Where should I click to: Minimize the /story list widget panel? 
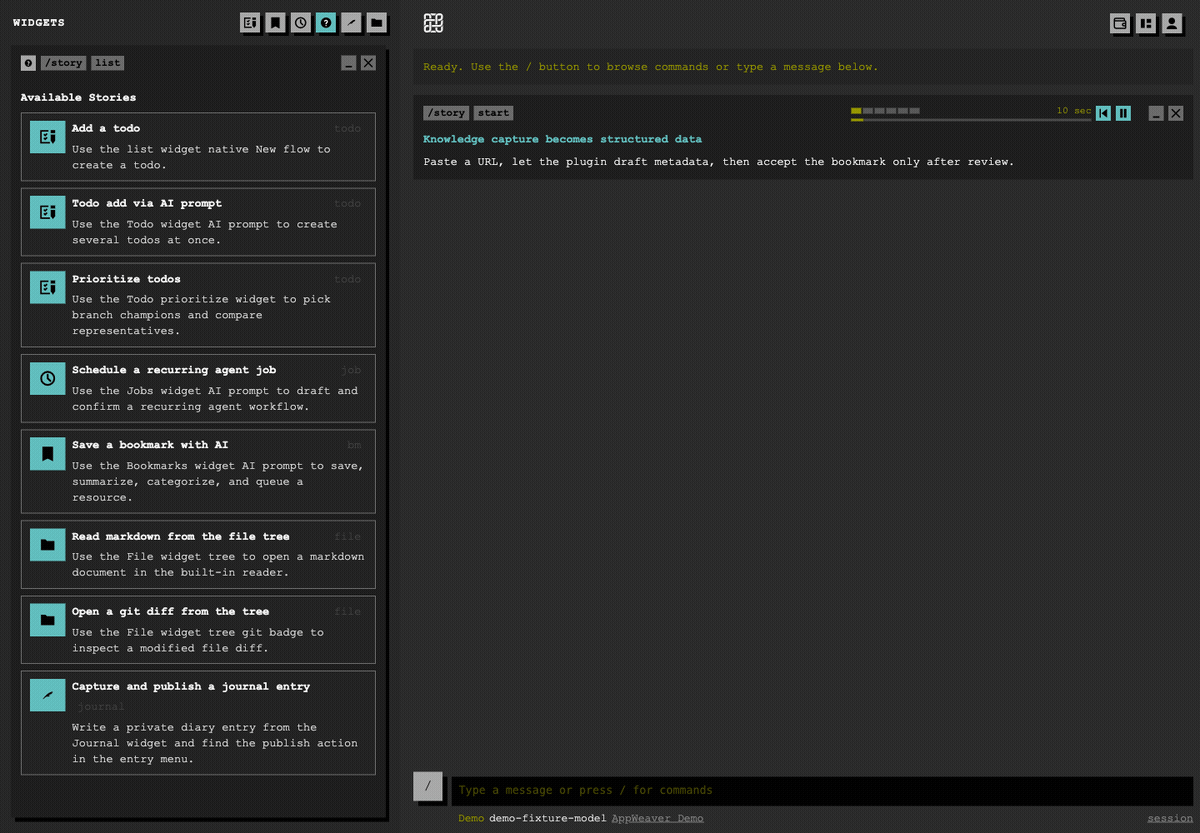point(348,63)
